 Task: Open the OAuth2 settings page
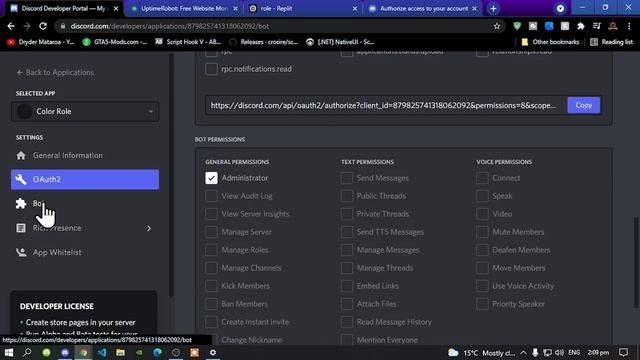click(x=85, y=180)
